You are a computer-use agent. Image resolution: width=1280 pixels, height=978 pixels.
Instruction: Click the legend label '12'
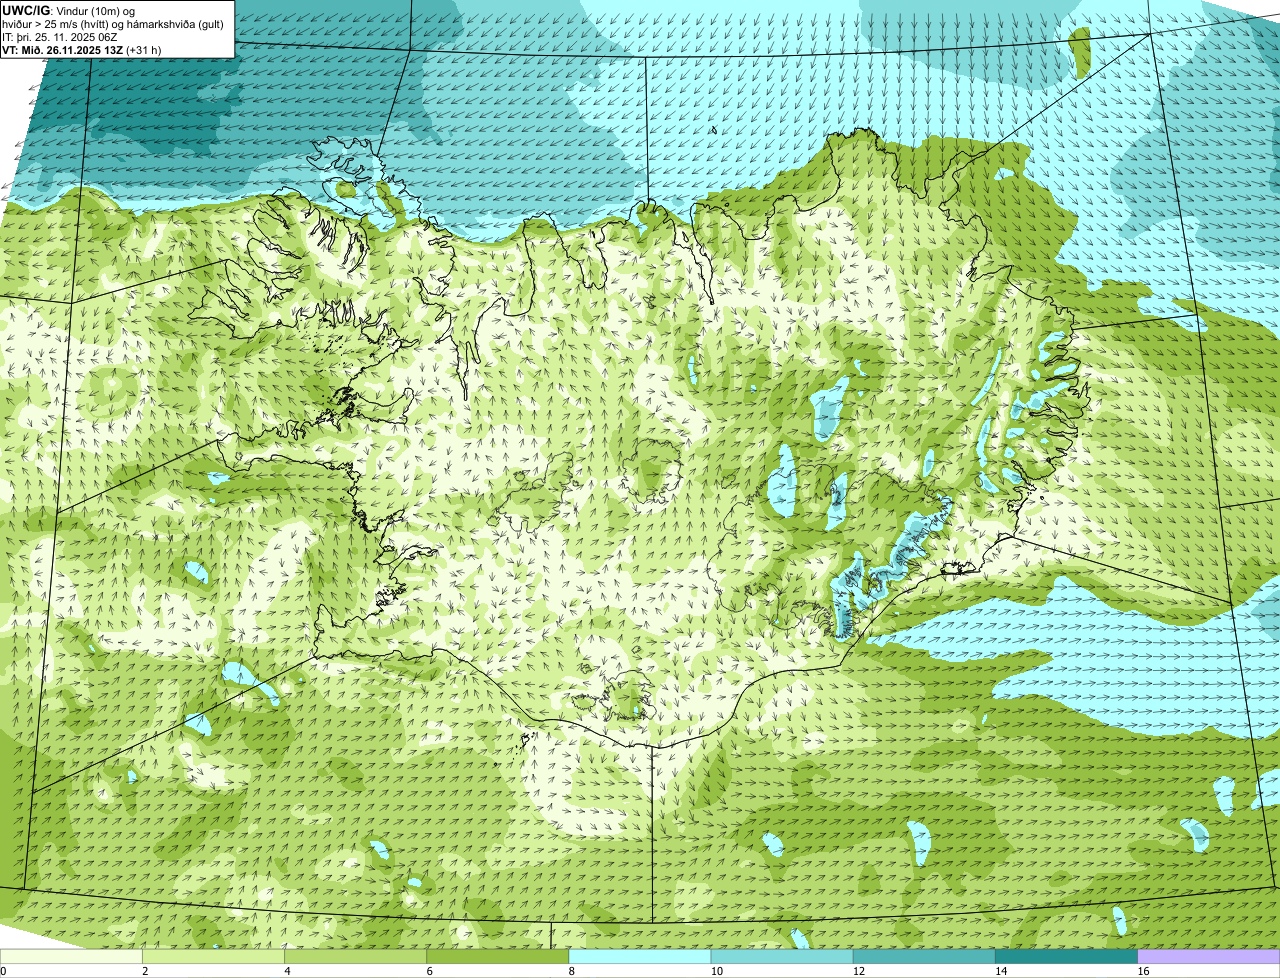point(857,971)
